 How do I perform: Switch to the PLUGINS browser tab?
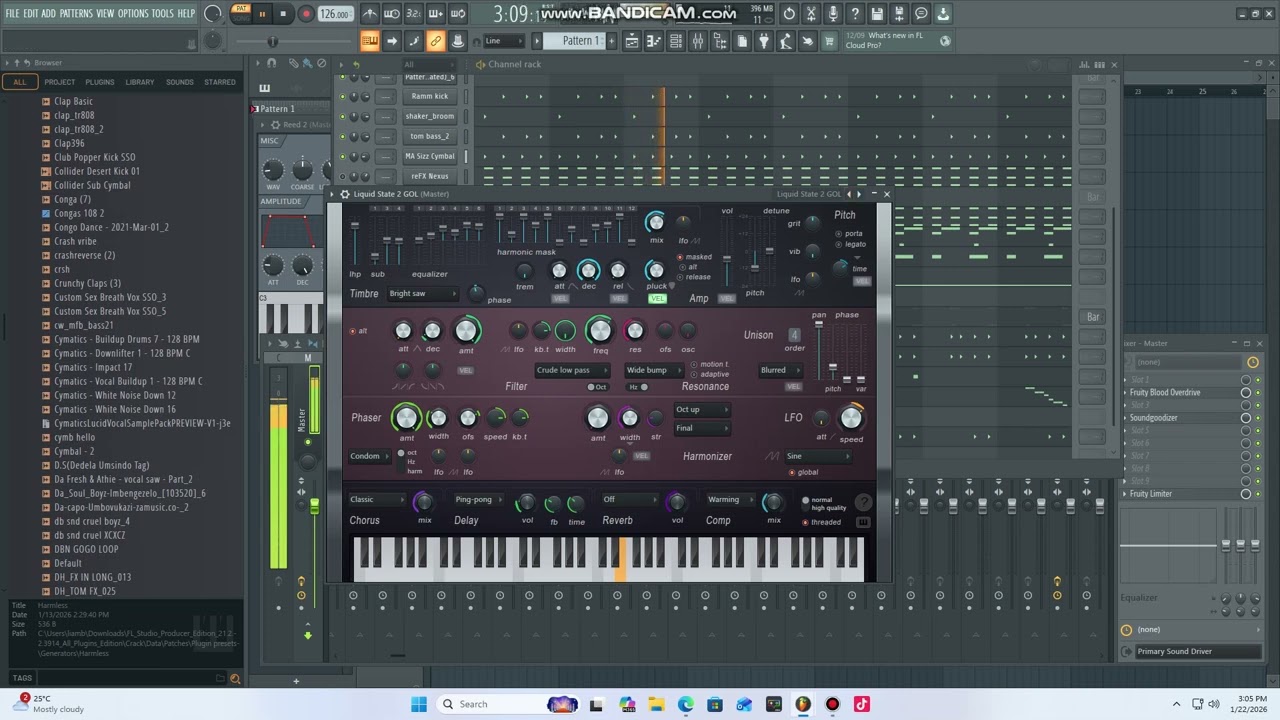click(100, 82)
